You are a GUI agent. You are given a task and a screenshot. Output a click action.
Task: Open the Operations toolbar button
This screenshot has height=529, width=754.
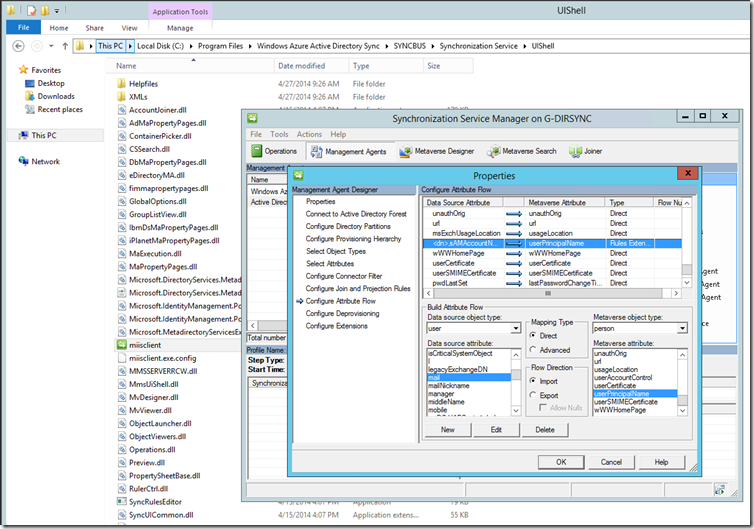click(x=275, y=151)
